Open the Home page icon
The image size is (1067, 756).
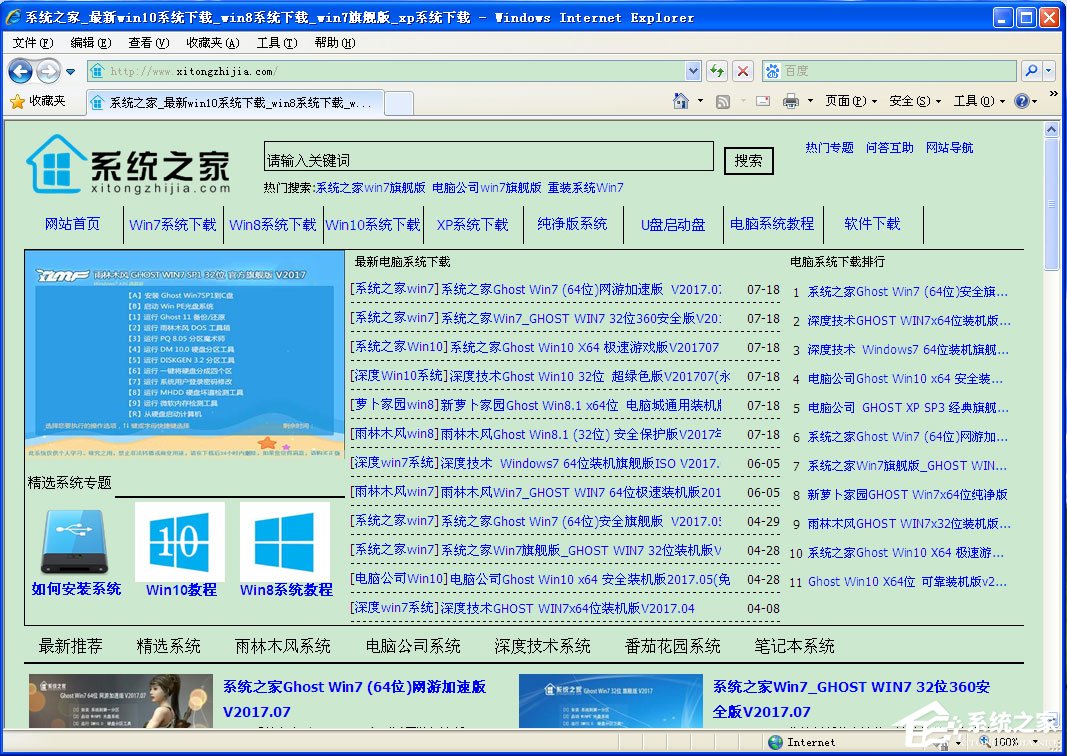pos(679,100)
